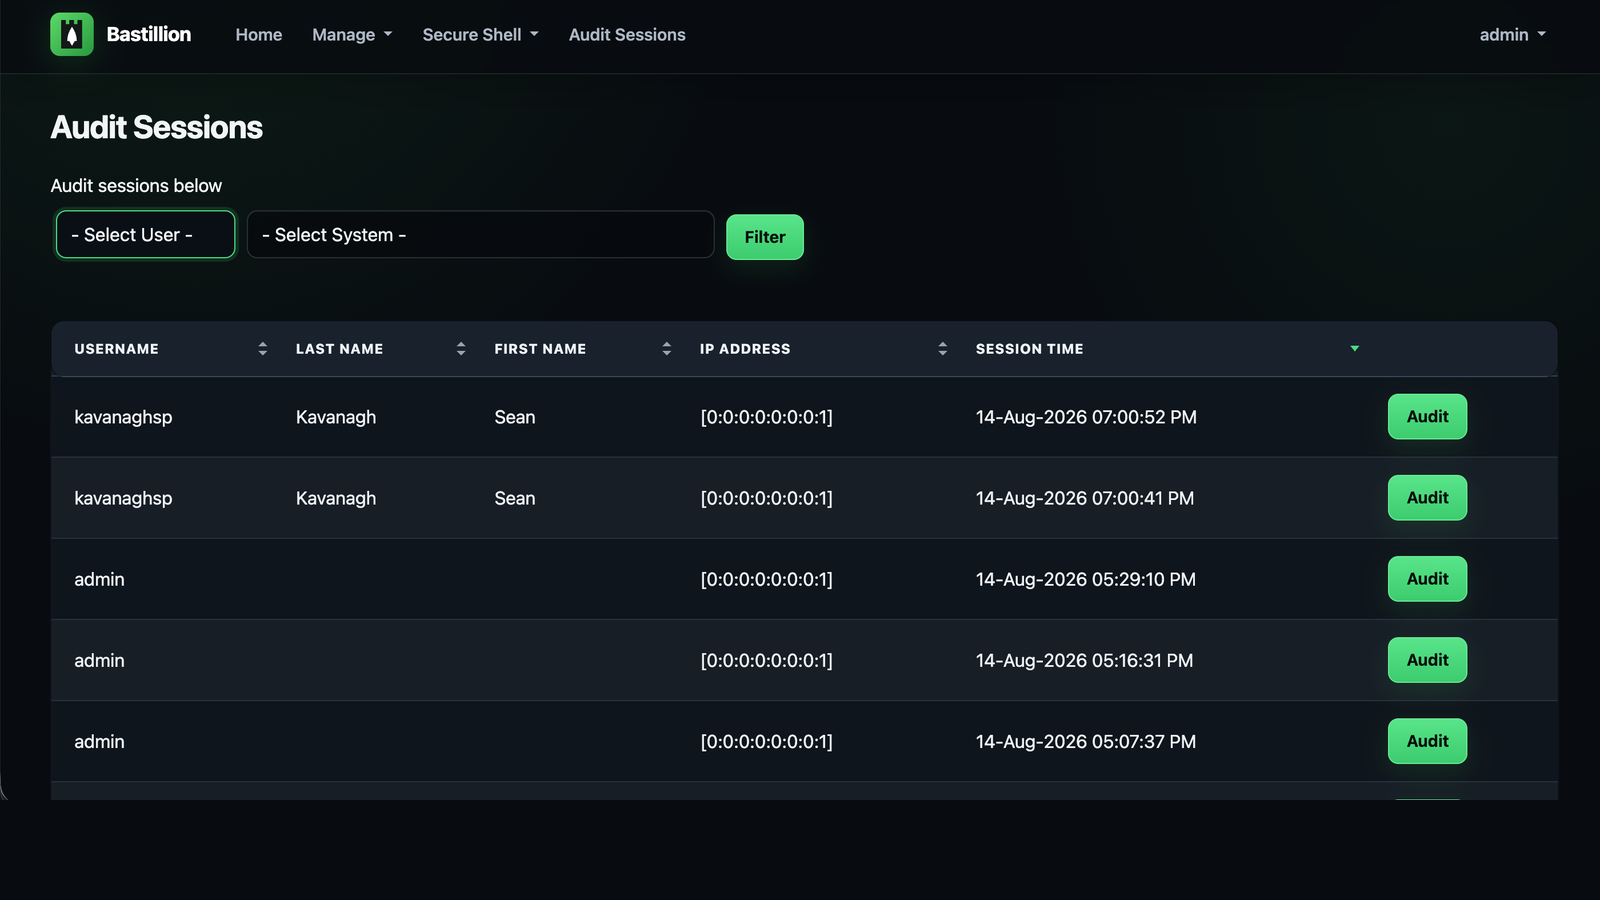Go to the Home page
Image resolution: width=1600 pixels, height=900 pixels.
(259, 35)
